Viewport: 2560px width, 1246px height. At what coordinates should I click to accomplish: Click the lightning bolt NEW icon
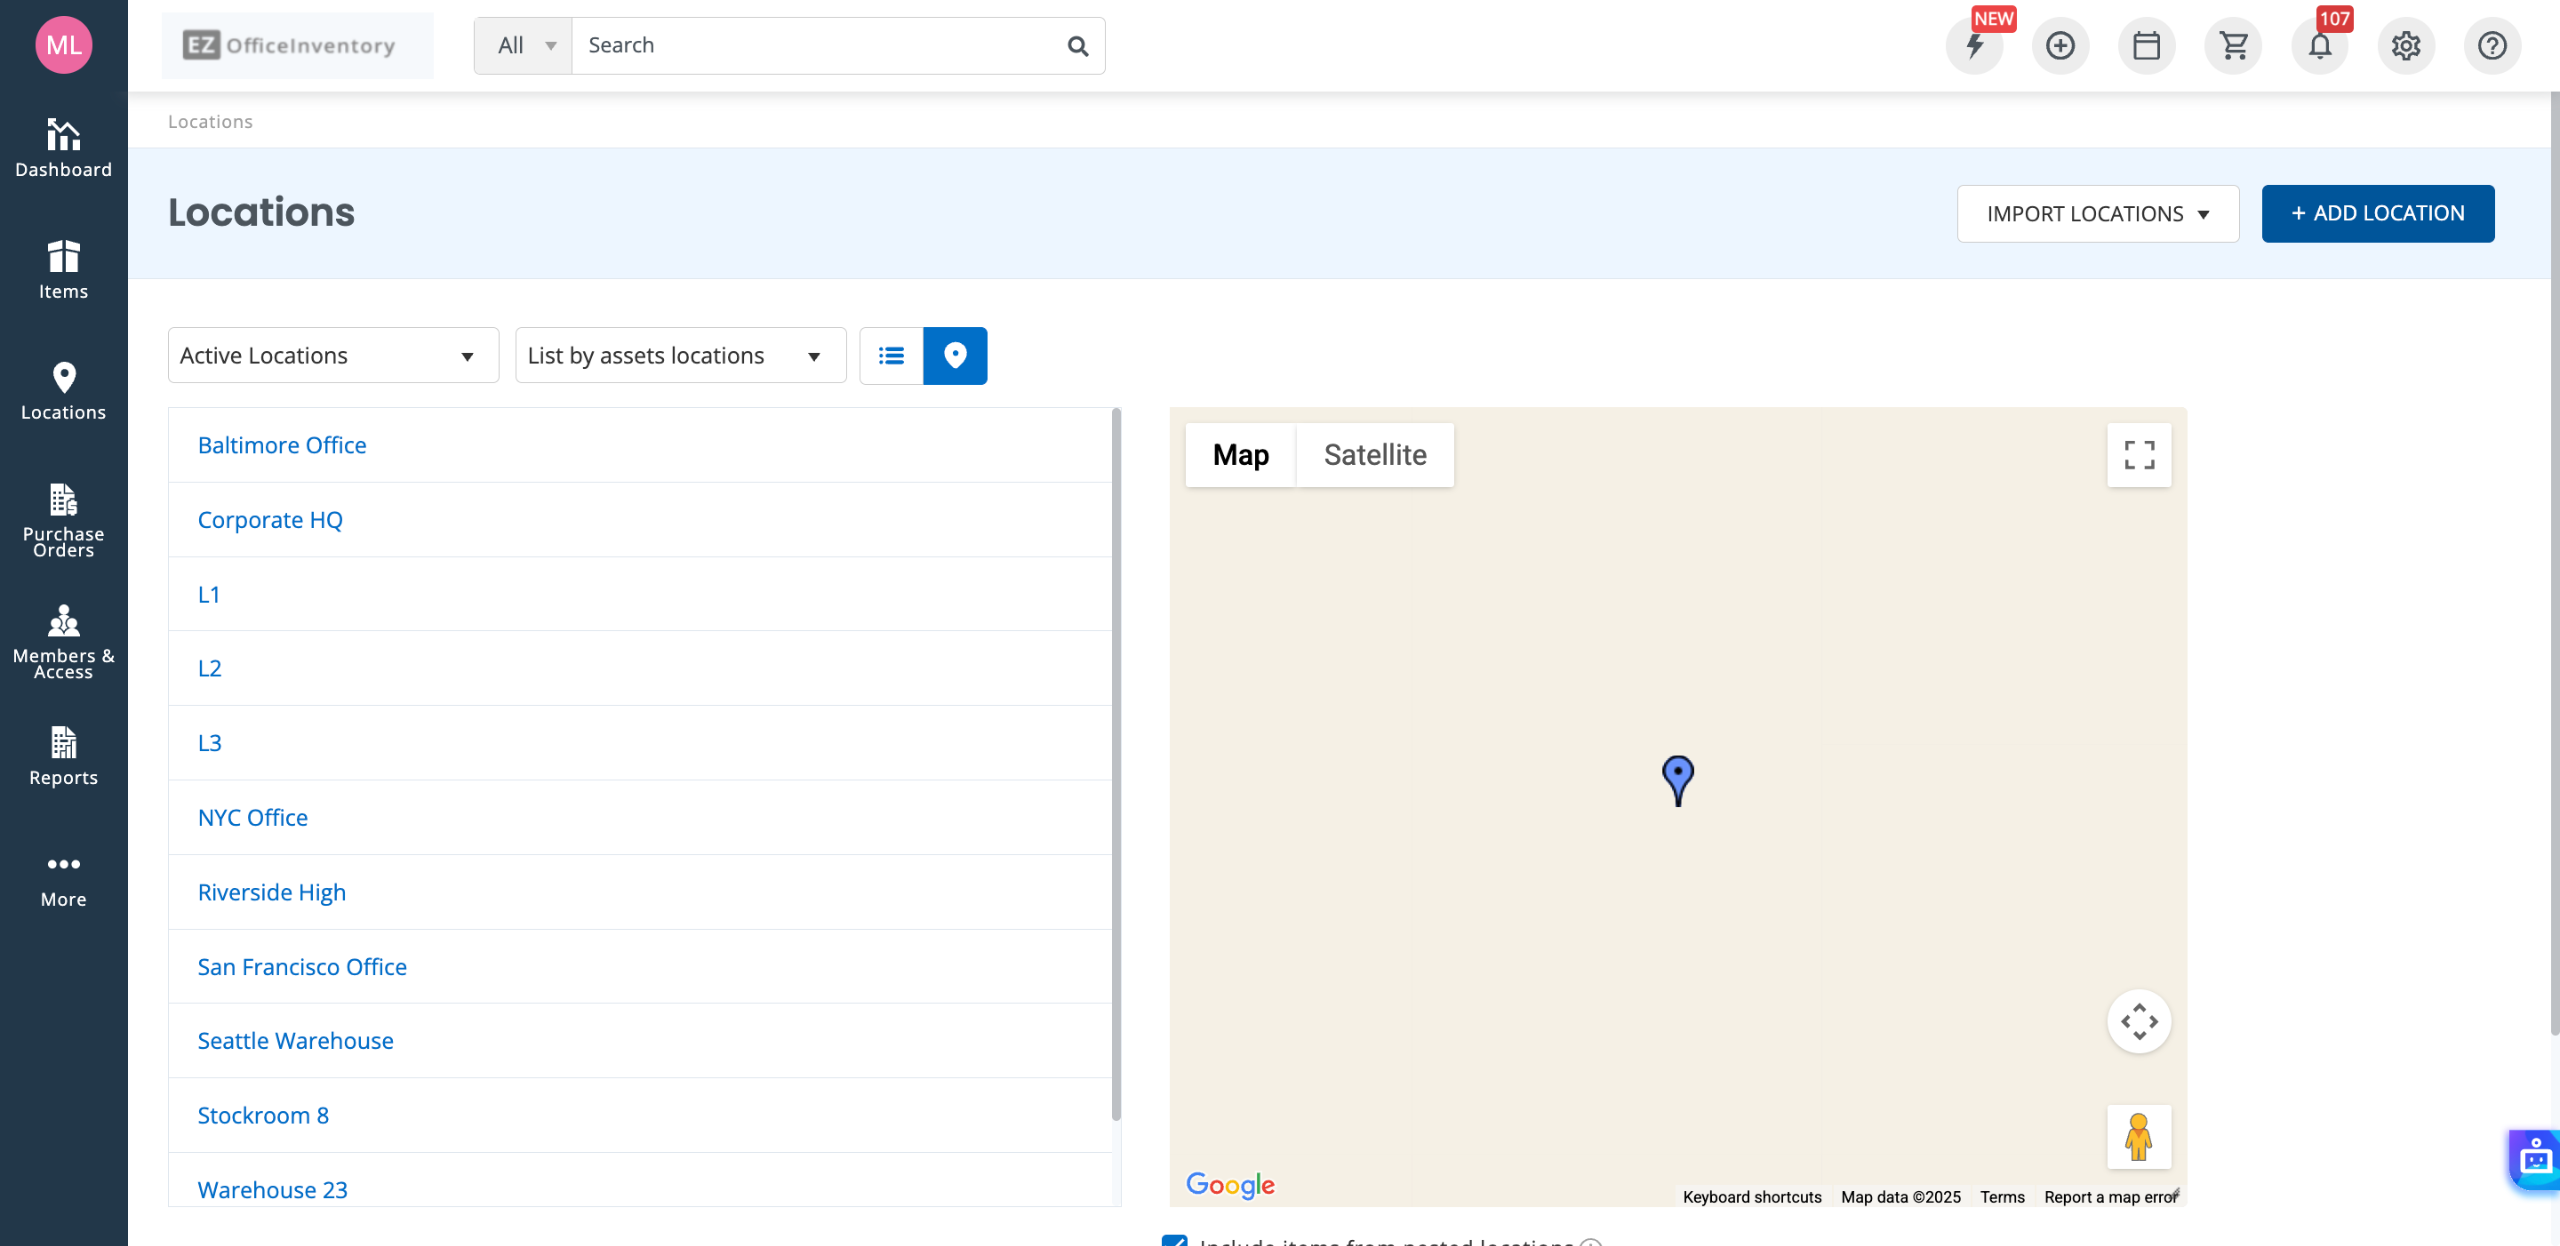(1974, 46)
